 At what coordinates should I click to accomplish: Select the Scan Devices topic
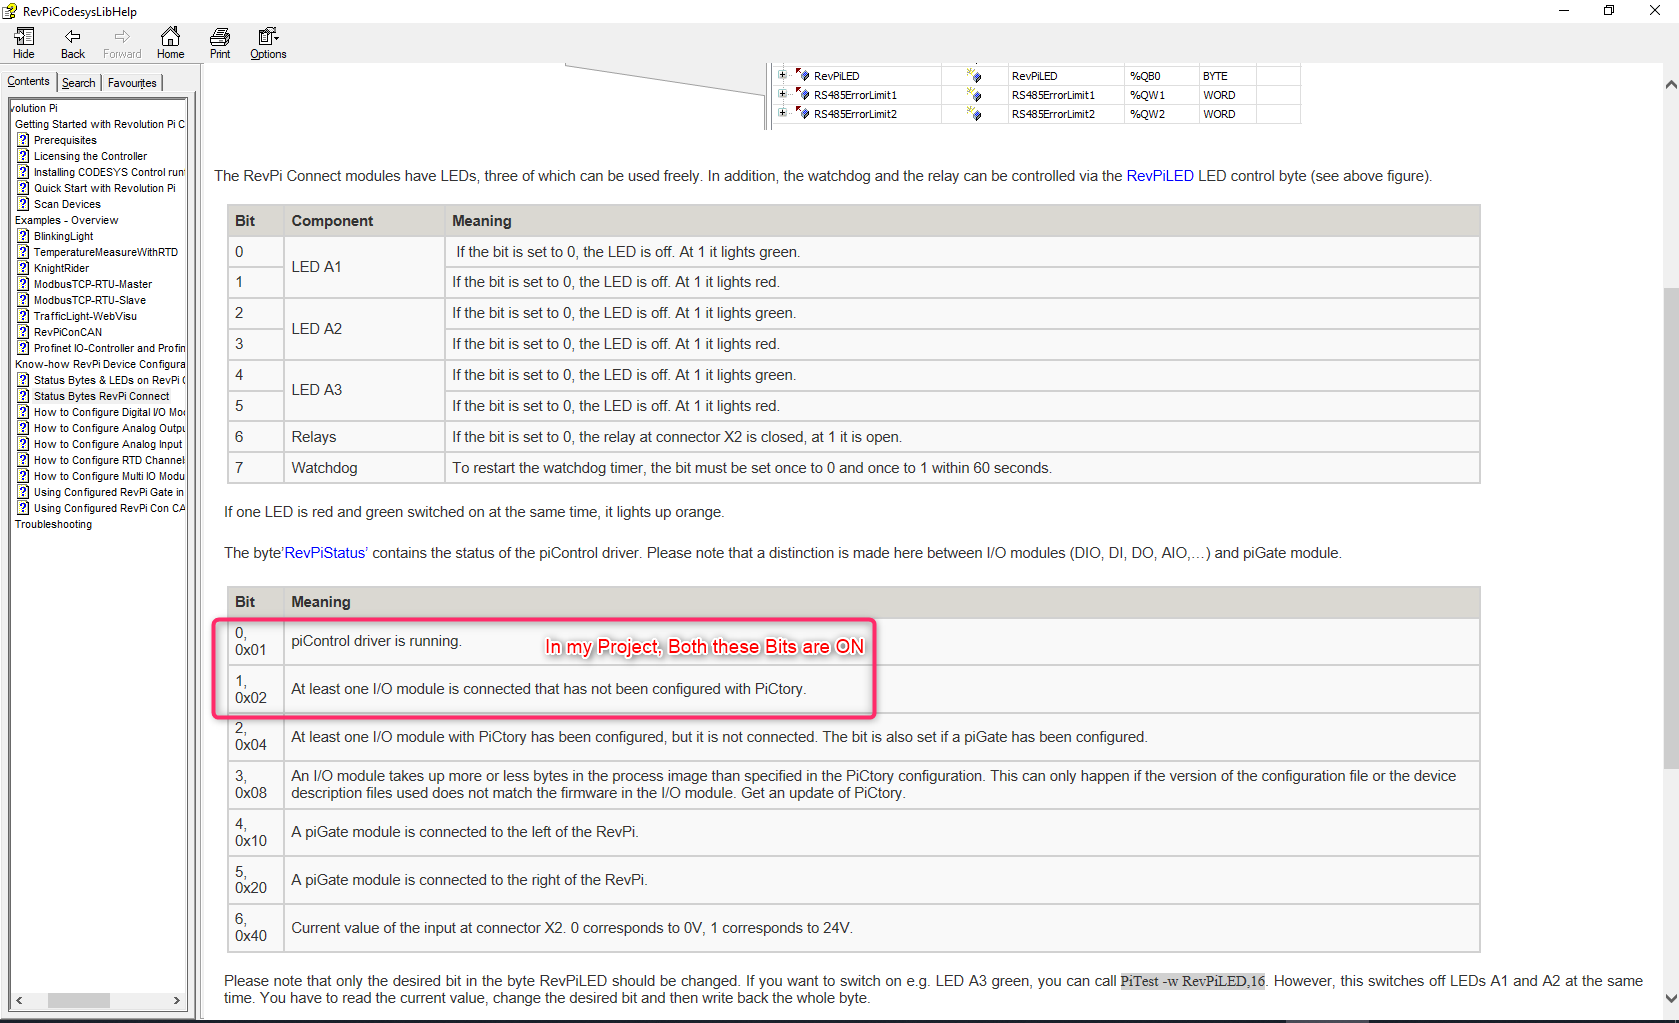[x=67, y=204]
